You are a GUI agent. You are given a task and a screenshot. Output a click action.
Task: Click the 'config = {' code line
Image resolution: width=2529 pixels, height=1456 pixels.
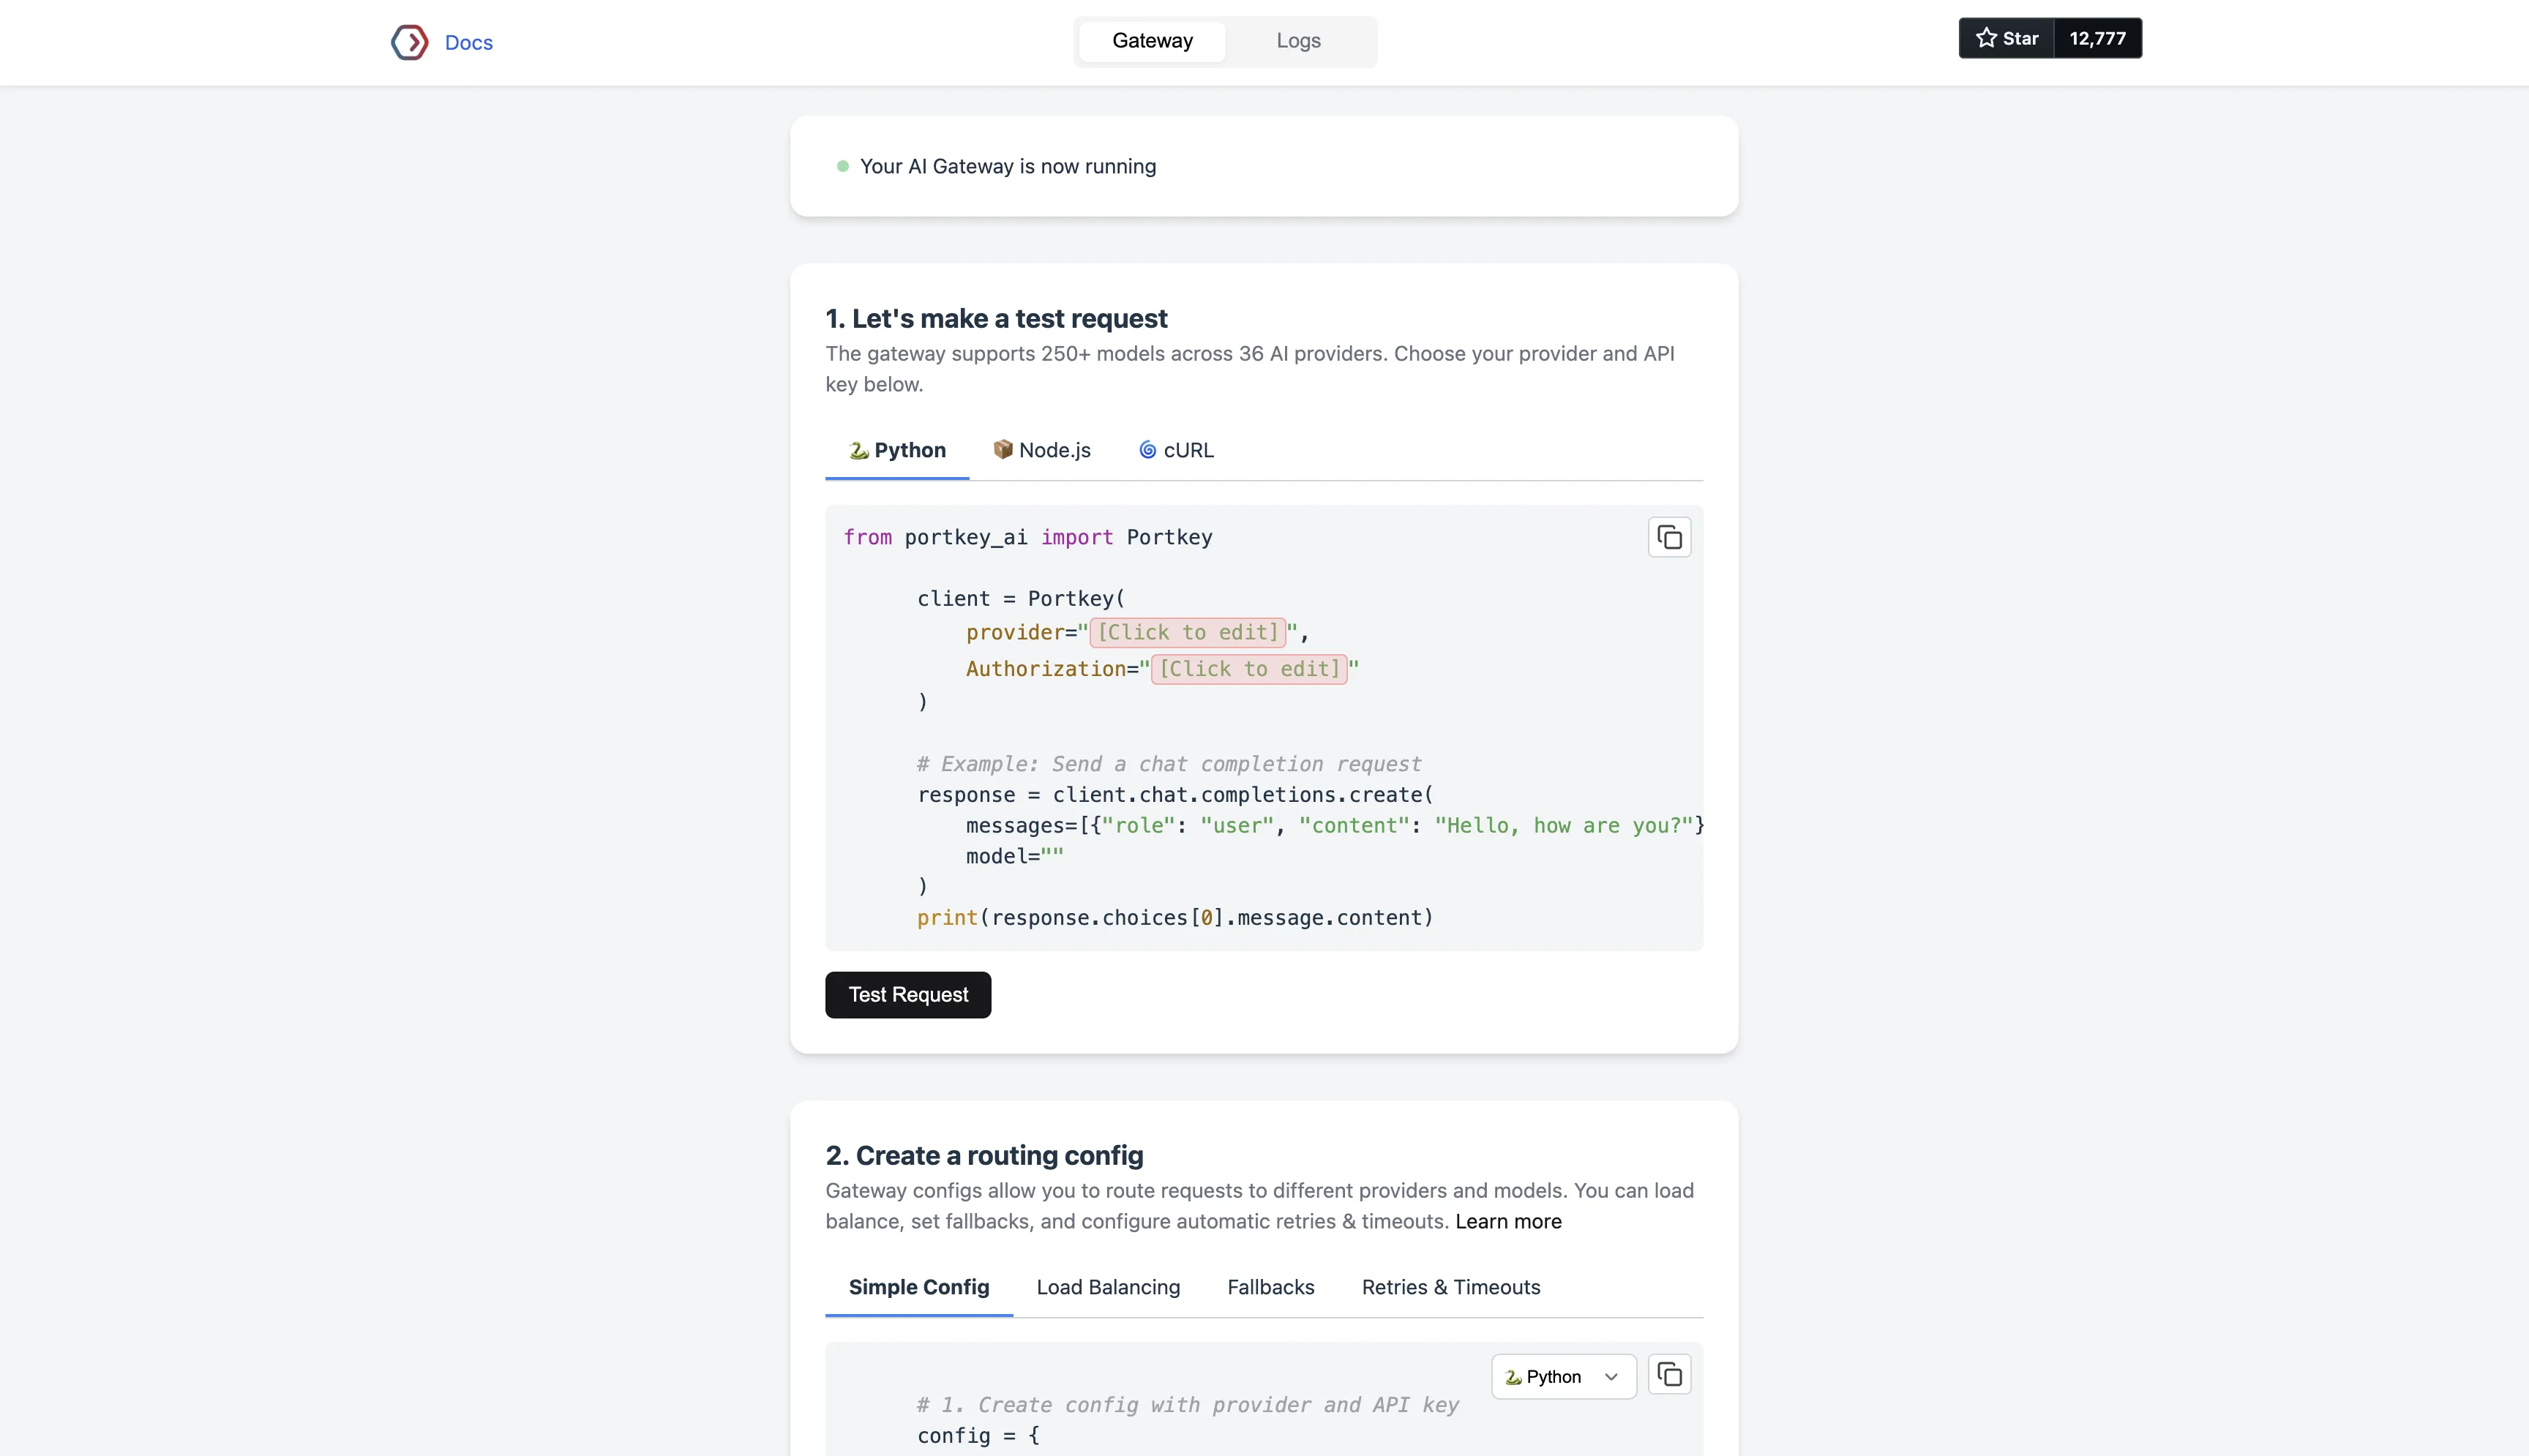click(978, 1436)
